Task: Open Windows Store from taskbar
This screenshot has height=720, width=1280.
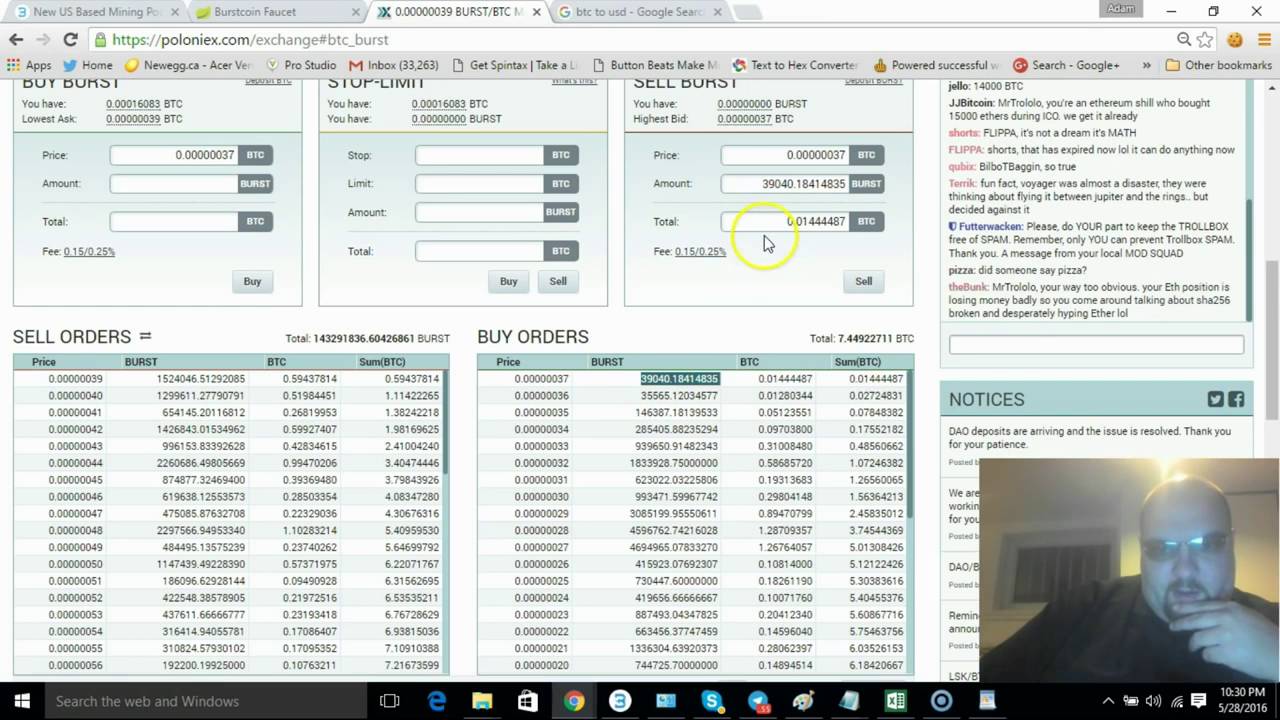Action: 528,701
